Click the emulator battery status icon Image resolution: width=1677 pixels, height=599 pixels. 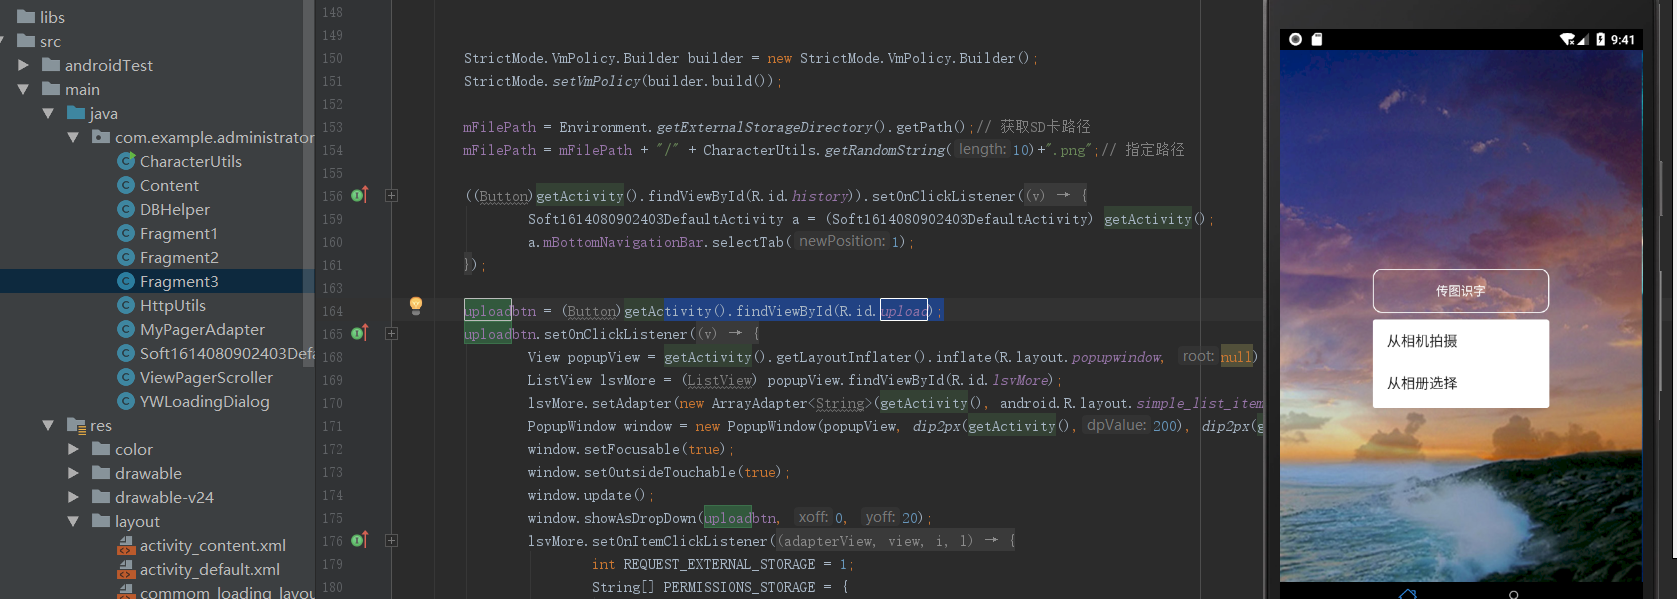coord(1600,39)
